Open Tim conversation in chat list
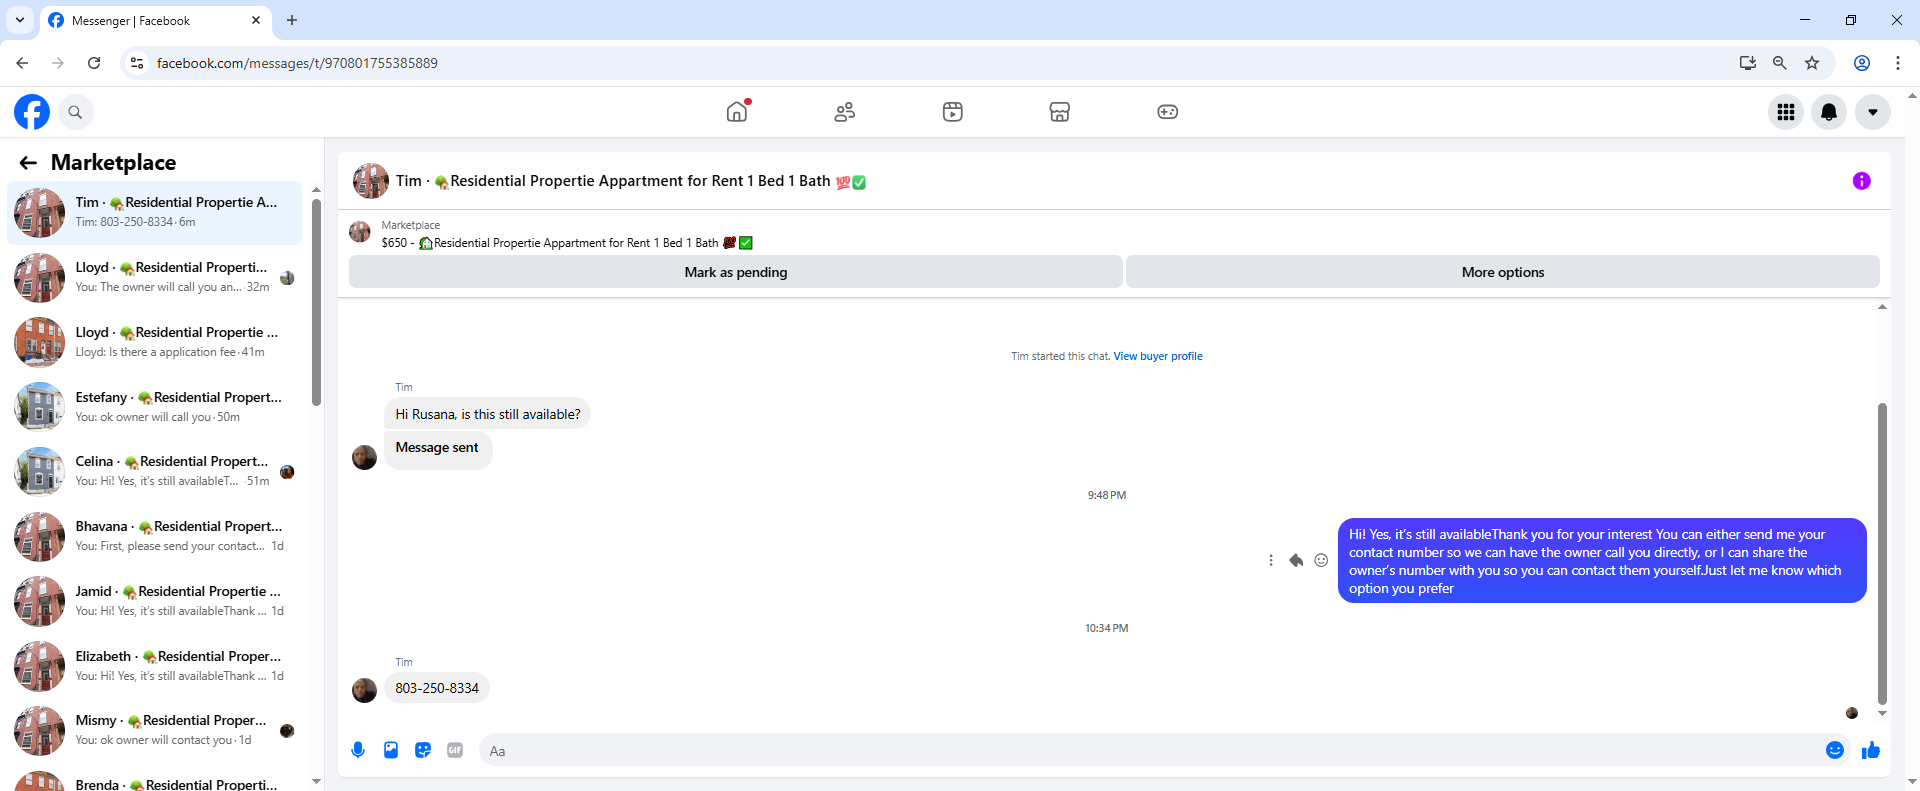This screenshot has height=791, width=1920. click(x=155, y=212)
